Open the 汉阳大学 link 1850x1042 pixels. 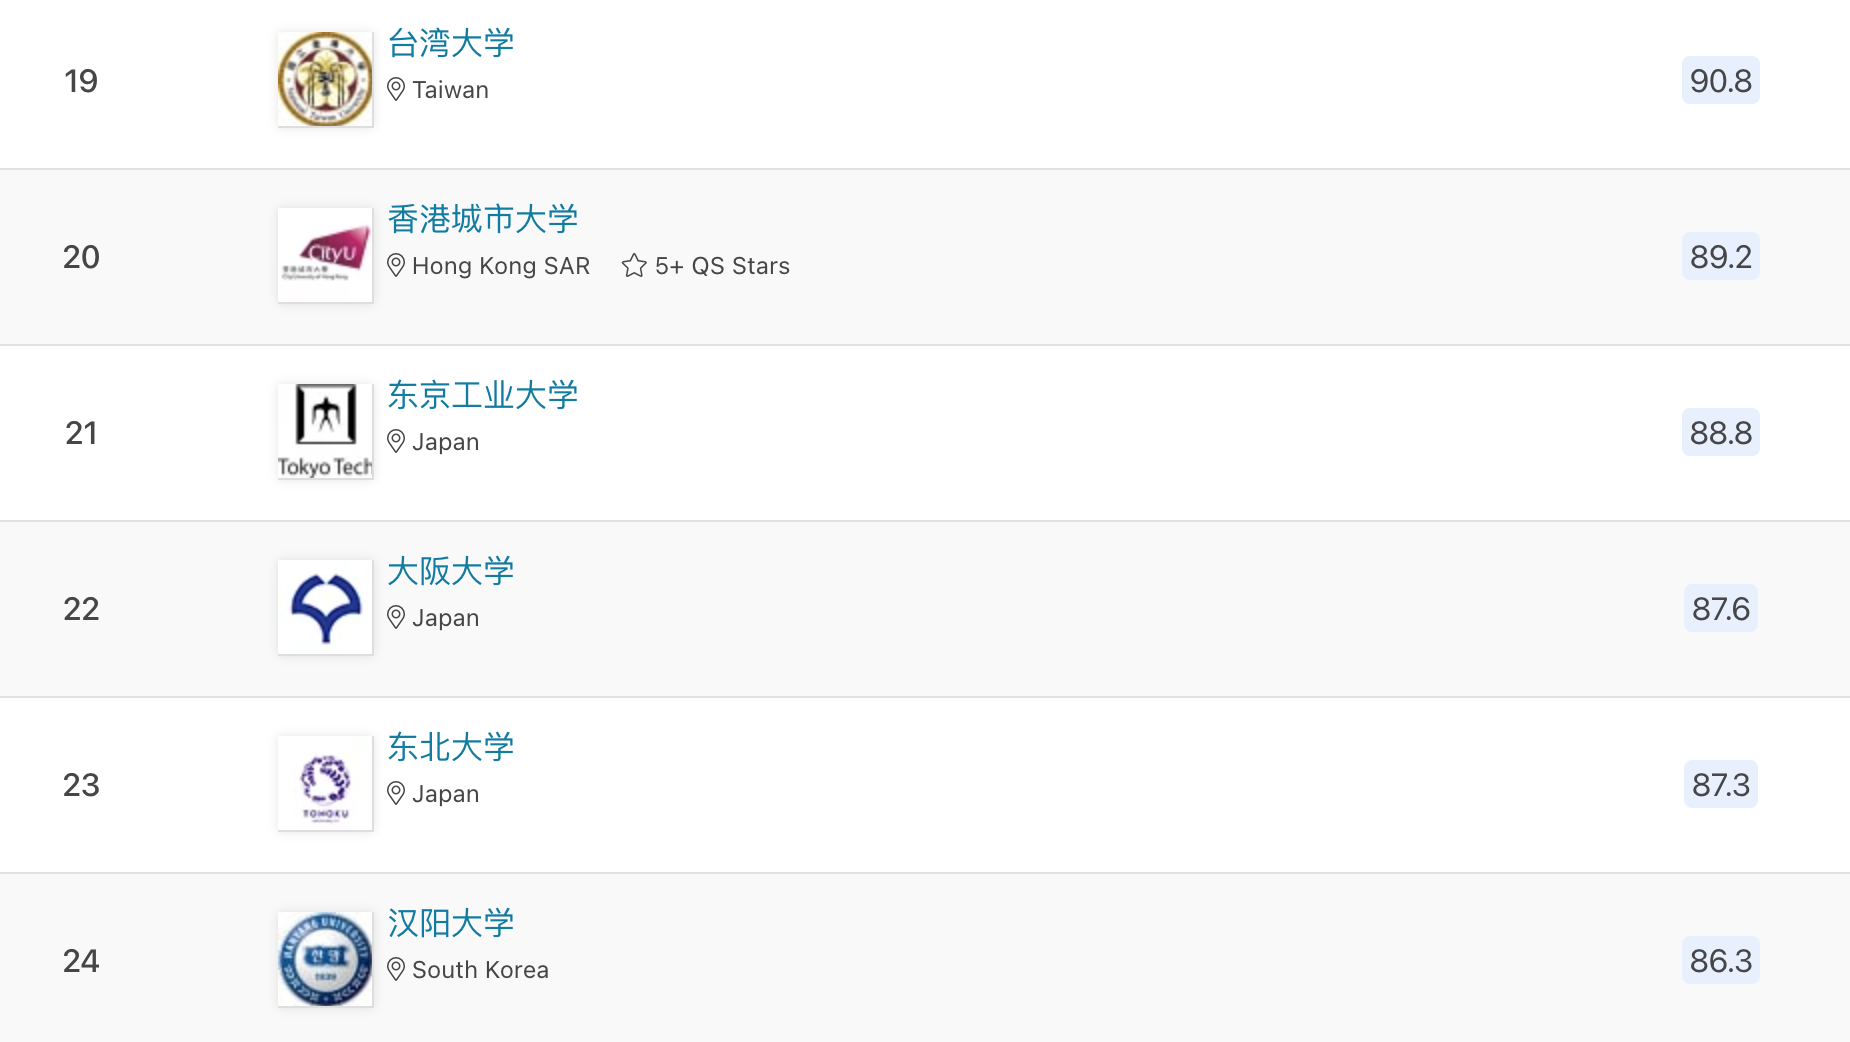coord(451,923)
